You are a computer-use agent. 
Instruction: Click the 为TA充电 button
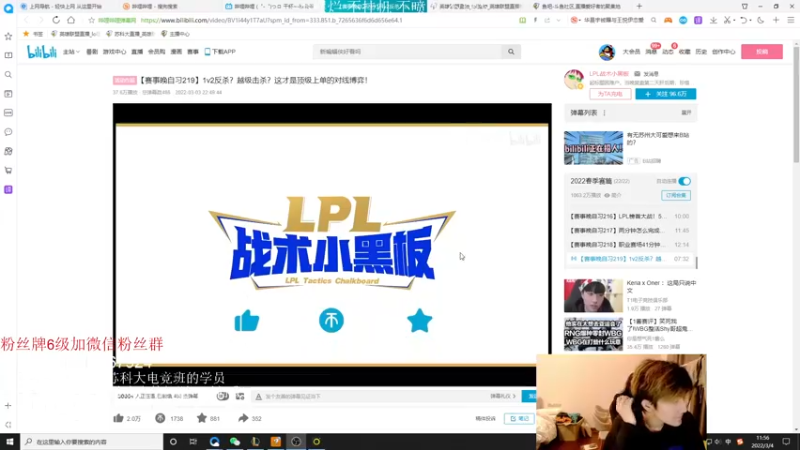pos(610,94)
